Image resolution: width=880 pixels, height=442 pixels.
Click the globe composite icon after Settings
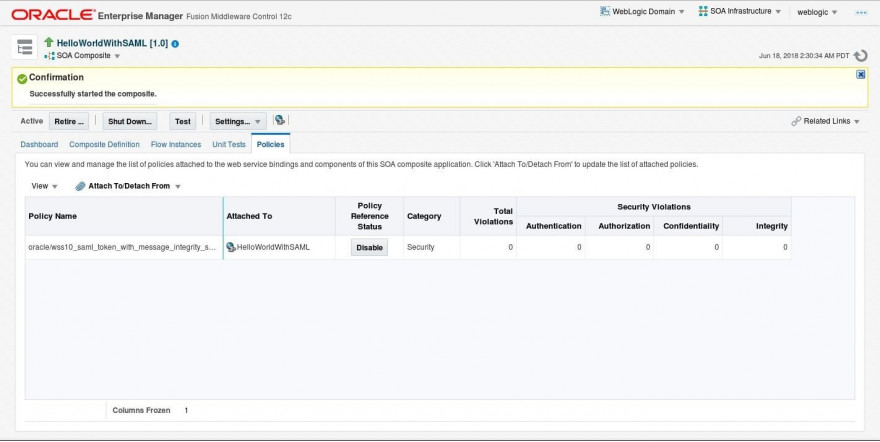pyautogui.click(x=279, y=120)
